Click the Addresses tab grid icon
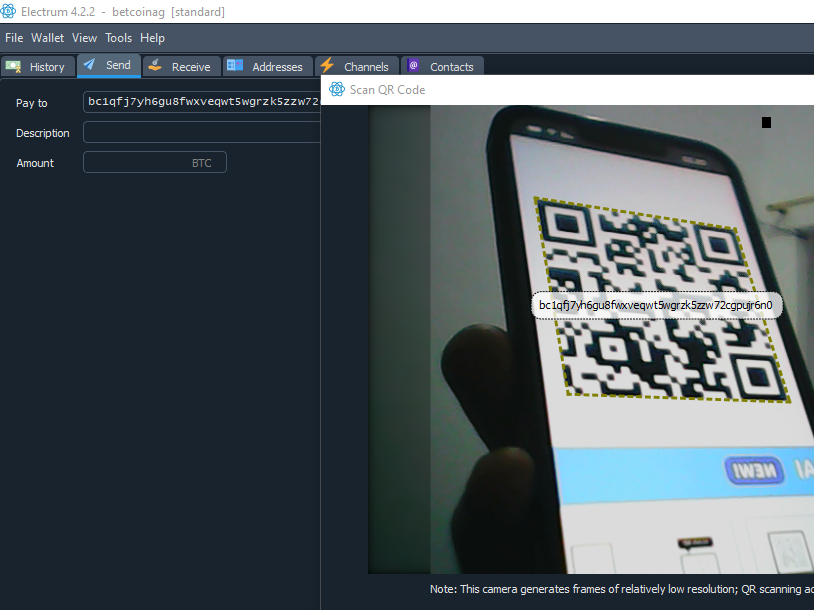814x610 pixels. (x=235, y=65)
